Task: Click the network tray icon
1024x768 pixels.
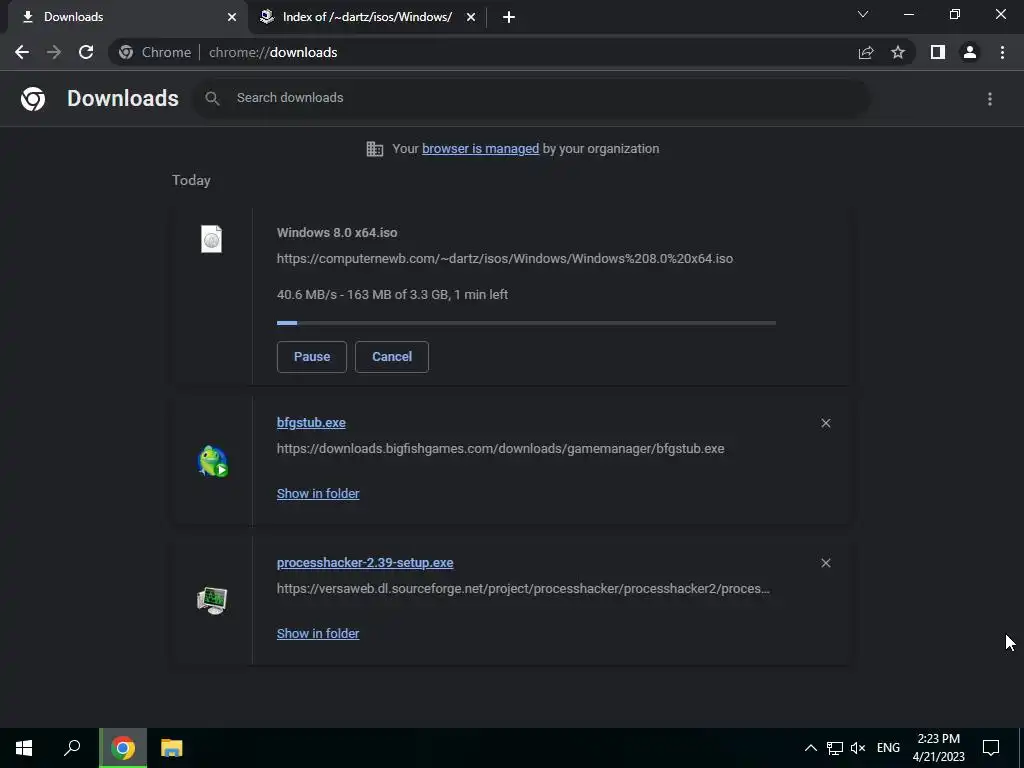Action: click(x=835, y=748)
